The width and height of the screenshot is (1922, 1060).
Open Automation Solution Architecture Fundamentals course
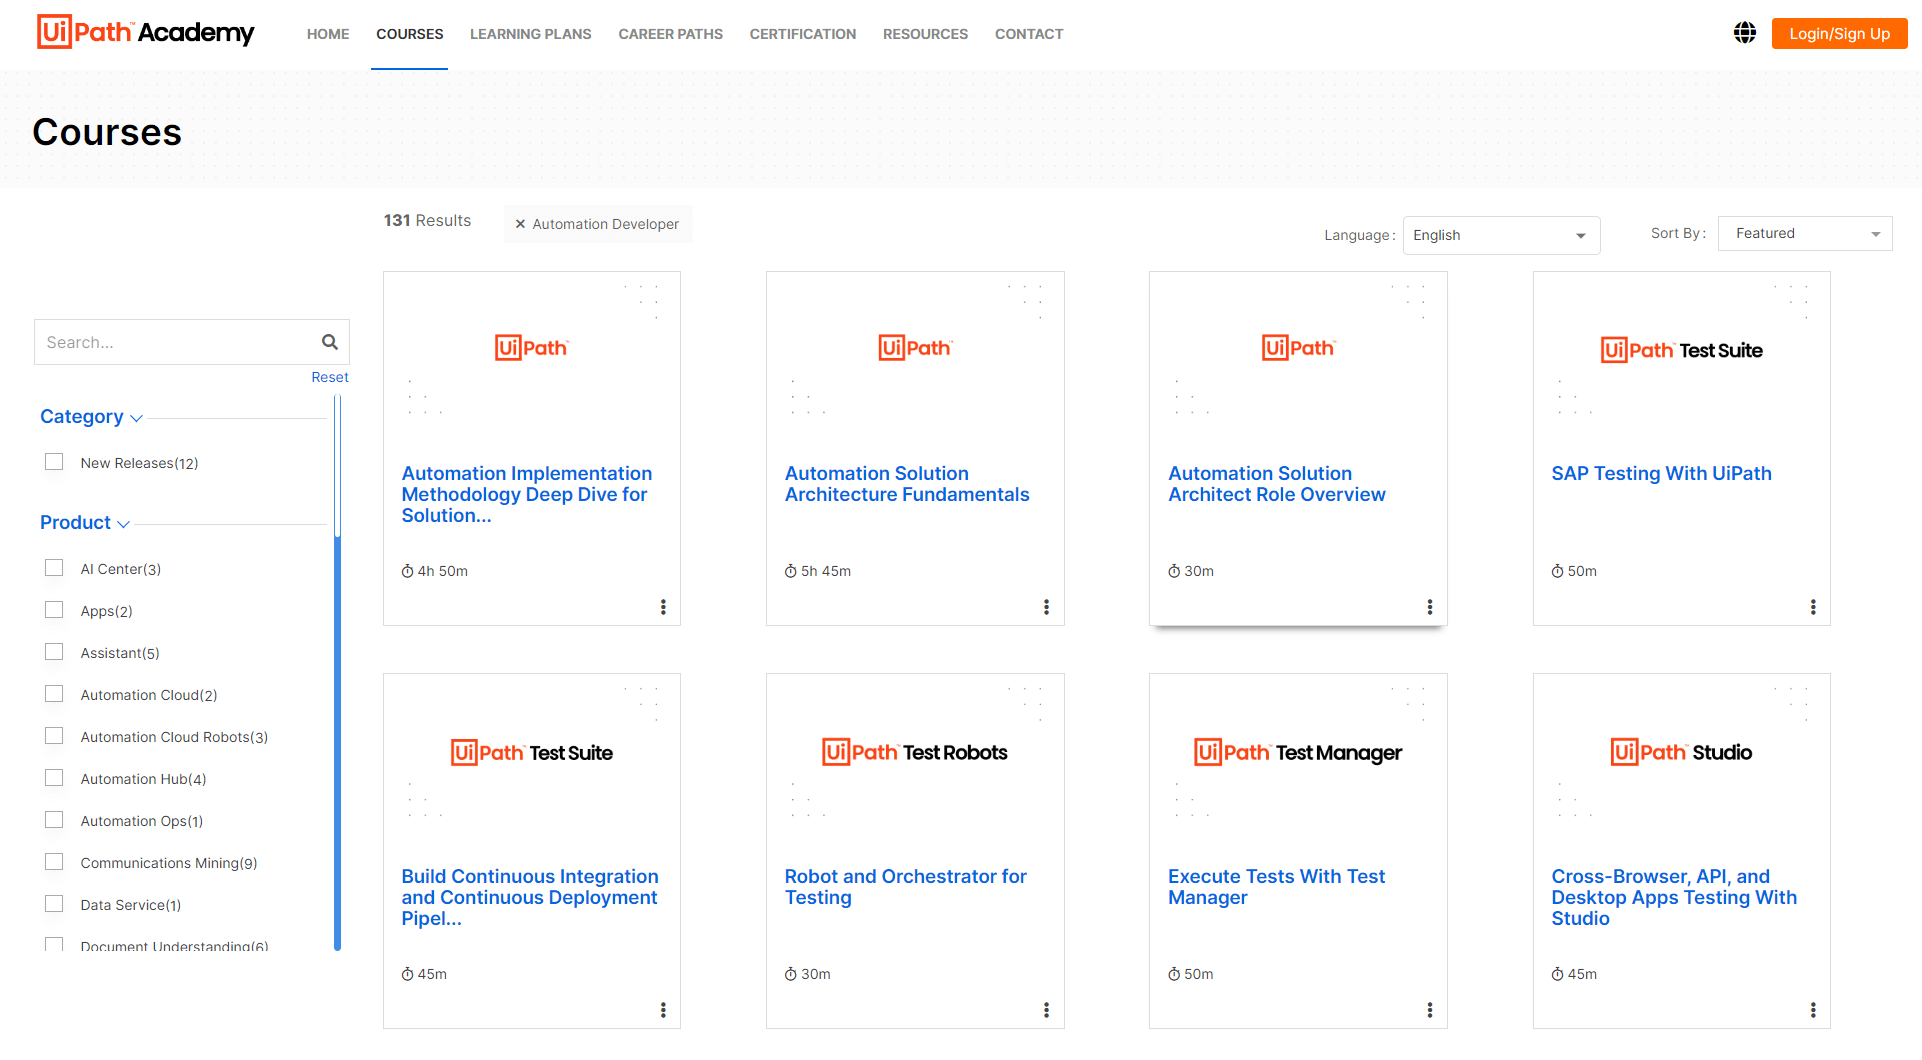(907, 484)
